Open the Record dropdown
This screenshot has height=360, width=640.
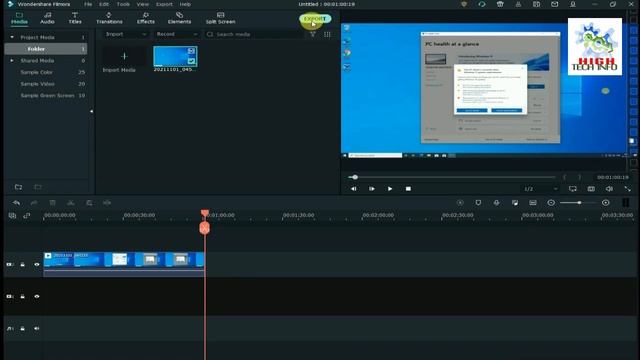(x=176, y=34)
